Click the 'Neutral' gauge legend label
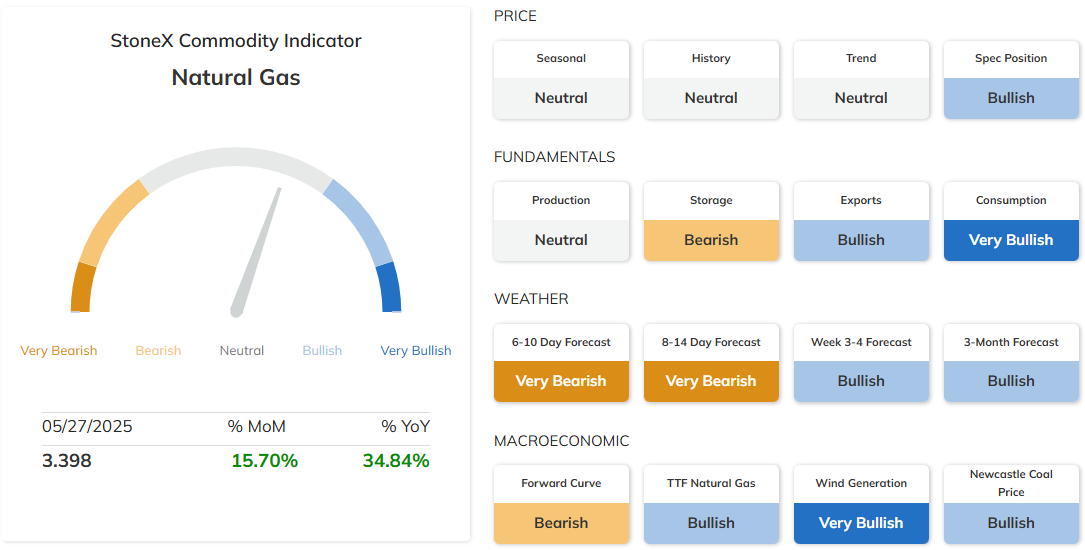 (241, 351)
